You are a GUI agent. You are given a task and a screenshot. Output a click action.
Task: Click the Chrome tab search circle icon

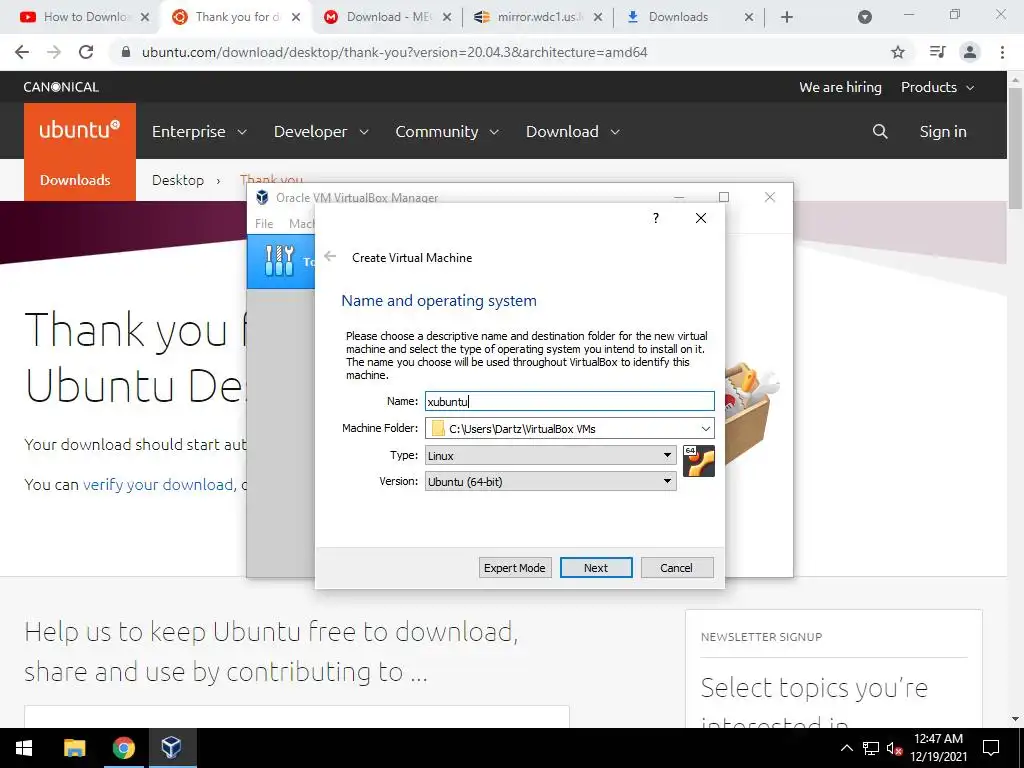tap(865, 18)
